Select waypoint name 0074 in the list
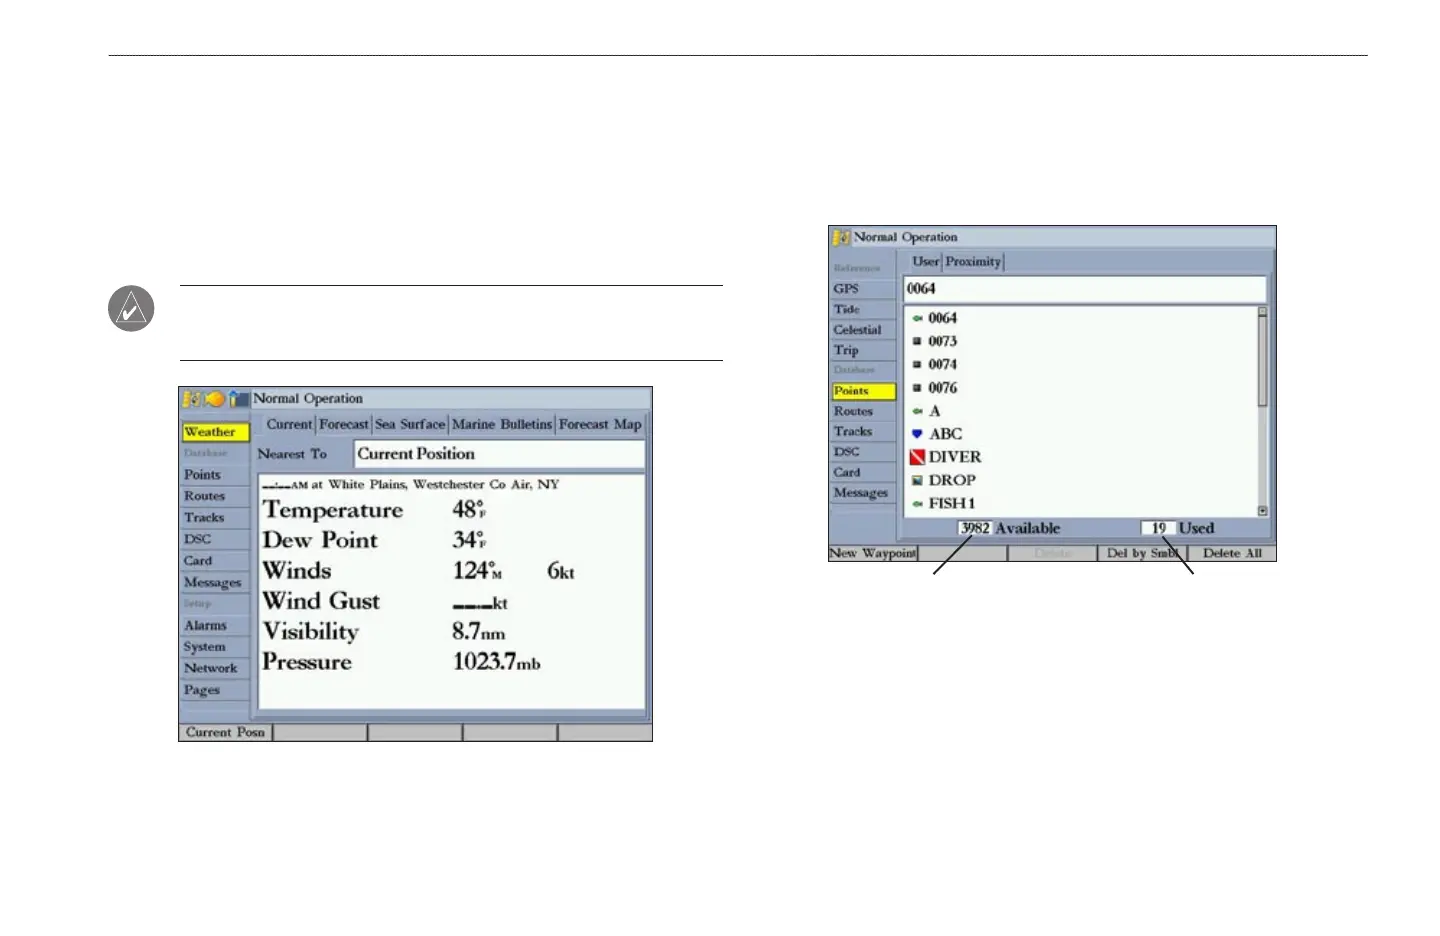The height and width of the screenshot is (936, 1440). click(x=943, y=364)
